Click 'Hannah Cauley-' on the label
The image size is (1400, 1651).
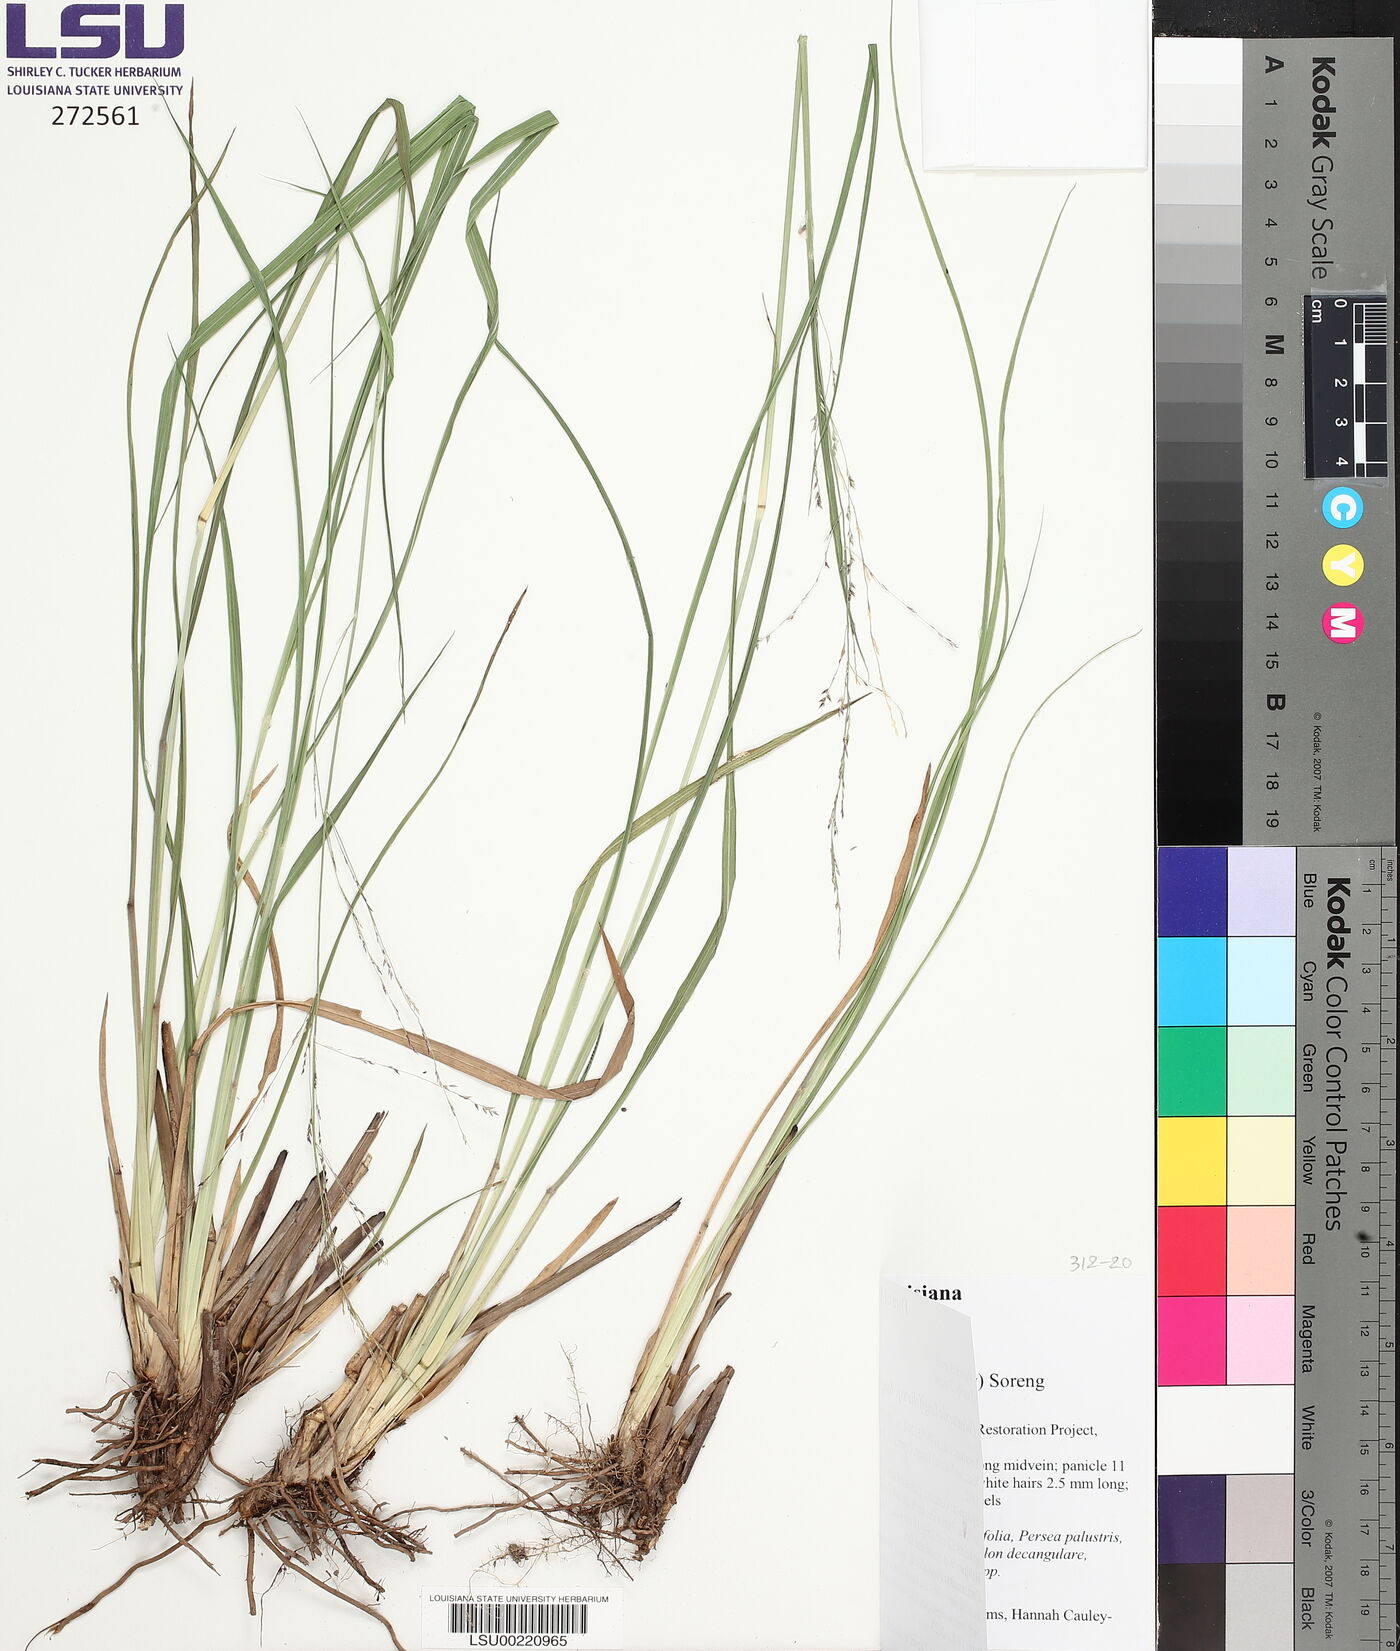1060,1615
